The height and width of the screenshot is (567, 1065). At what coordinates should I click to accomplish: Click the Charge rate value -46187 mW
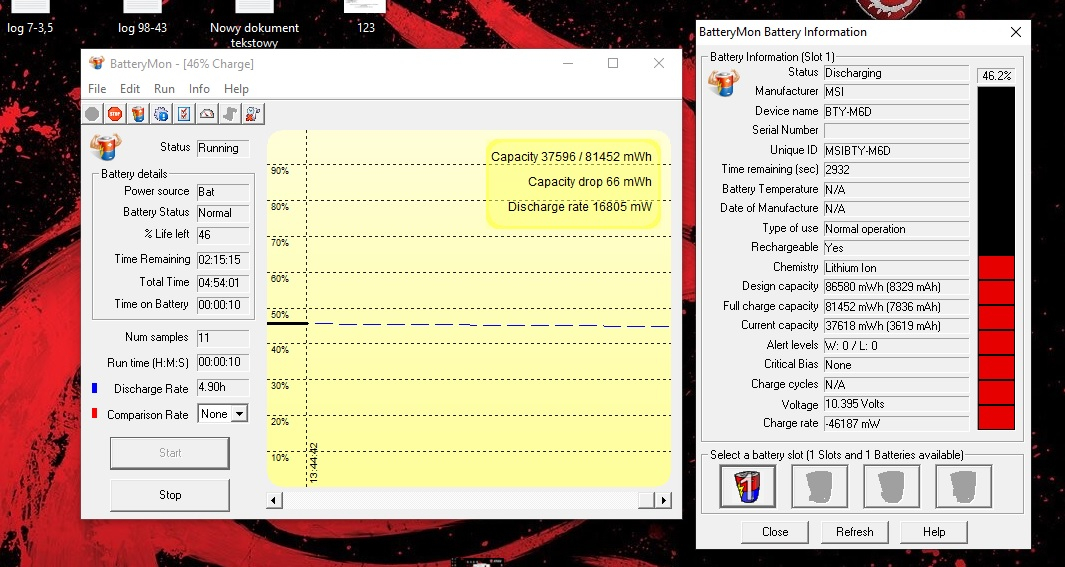(x=896, y=424)
